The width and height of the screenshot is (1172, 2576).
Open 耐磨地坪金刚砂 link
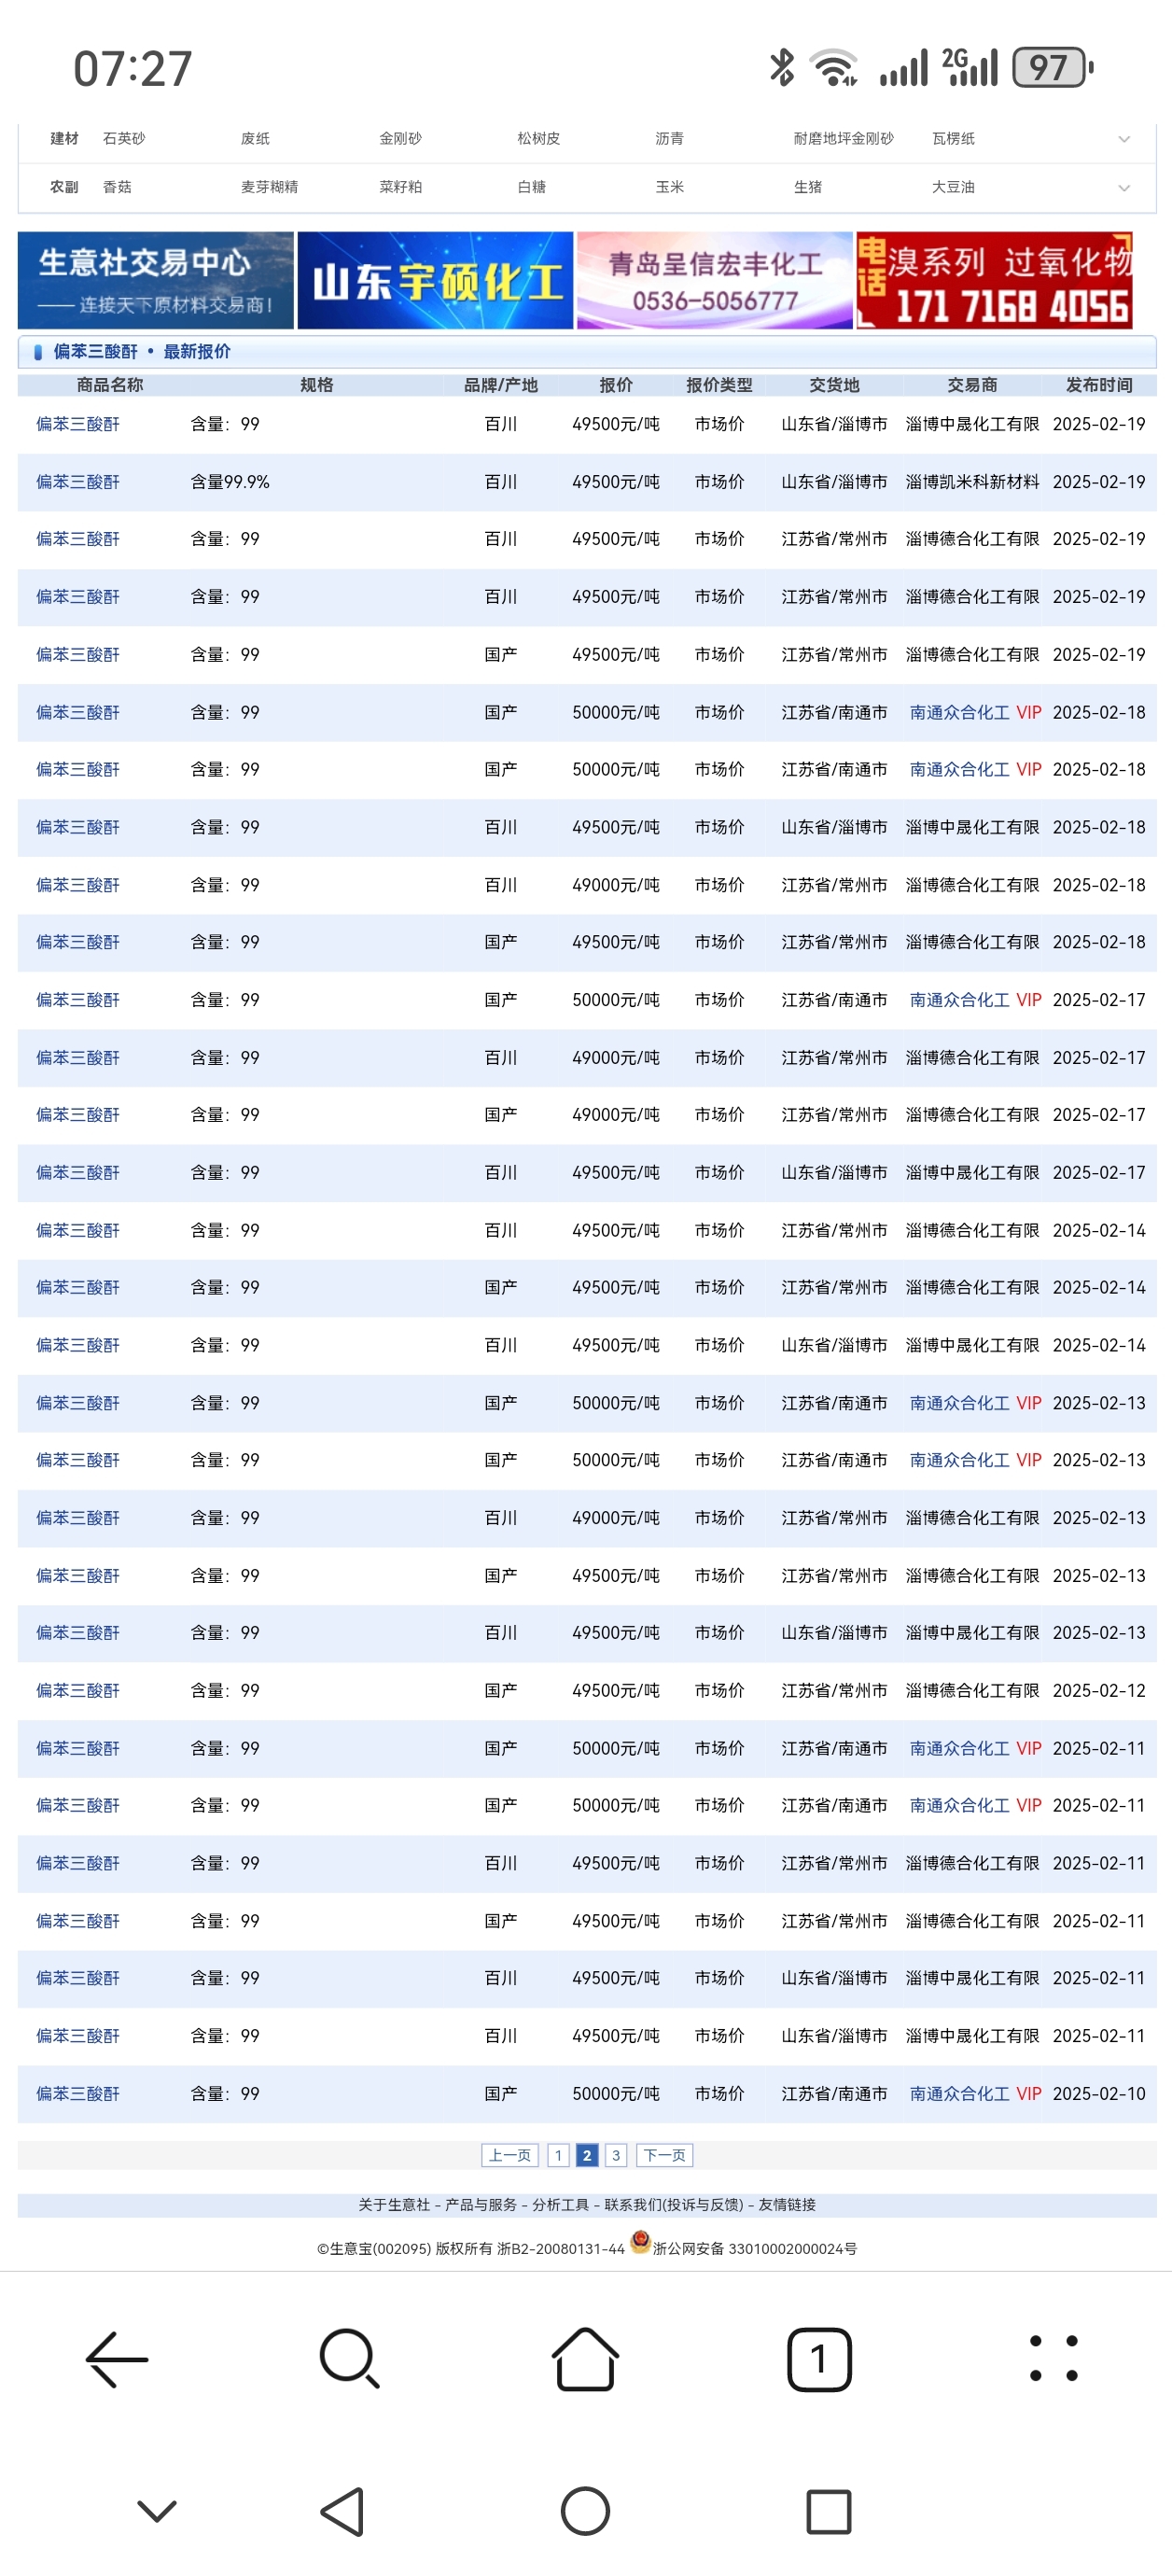pyautogui.click(x=843, y=139)
